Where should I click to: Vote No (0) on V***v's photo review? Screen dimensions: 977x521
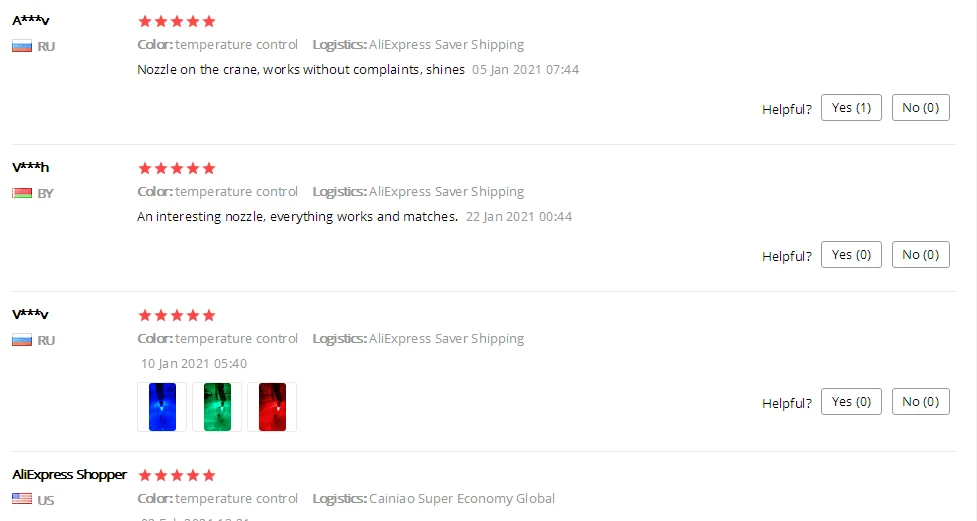click(920, 402)
